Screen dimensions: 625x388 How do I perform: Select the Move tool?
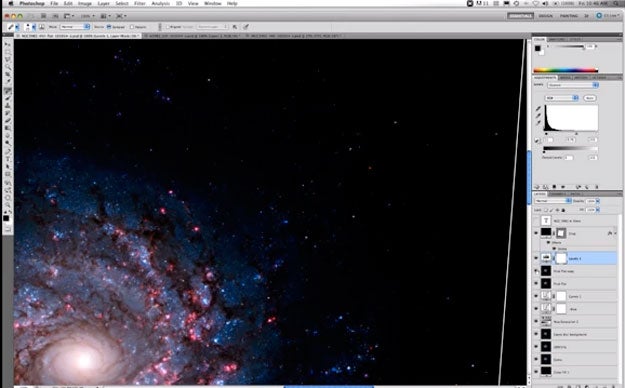click(8, 43)
